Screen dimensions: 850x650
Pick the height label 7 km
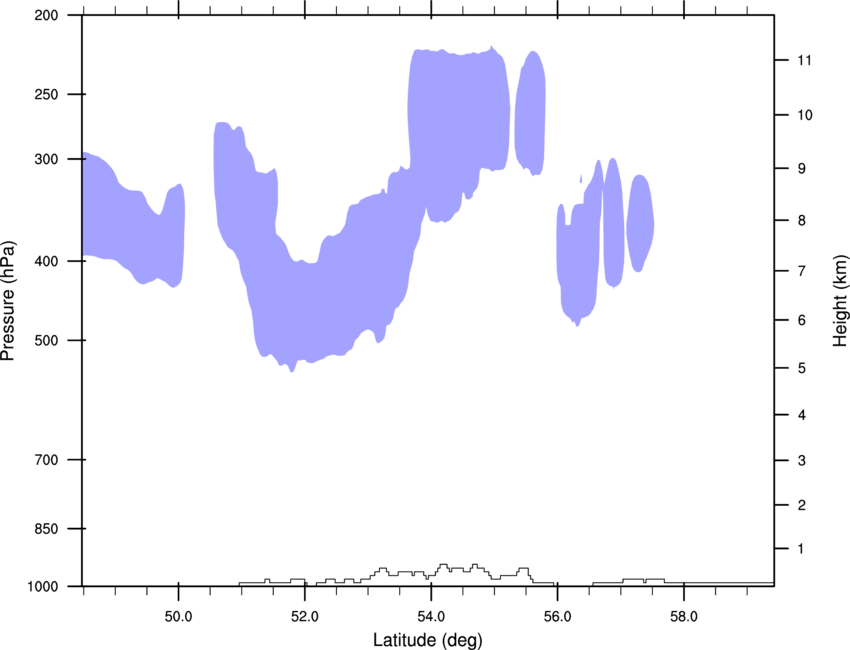[801, 271]
